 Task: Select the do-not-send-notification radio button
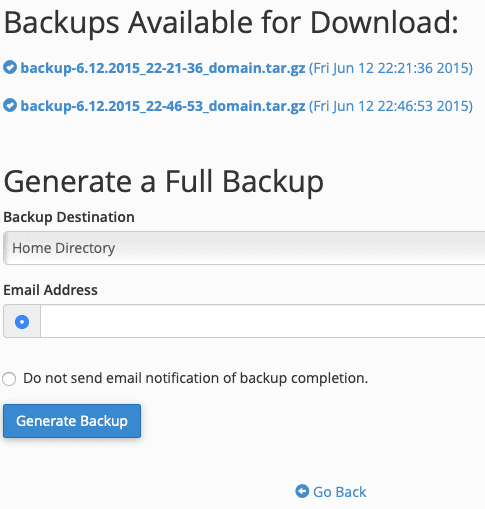coord(9,379)
